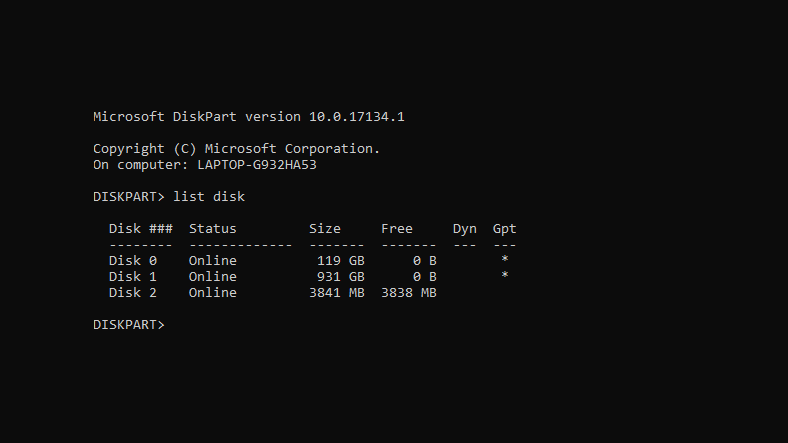Viewport: 788px width, 443px height.
Task: Click the Microsoft Corporation copyright line
Action: tap(236, 149)
